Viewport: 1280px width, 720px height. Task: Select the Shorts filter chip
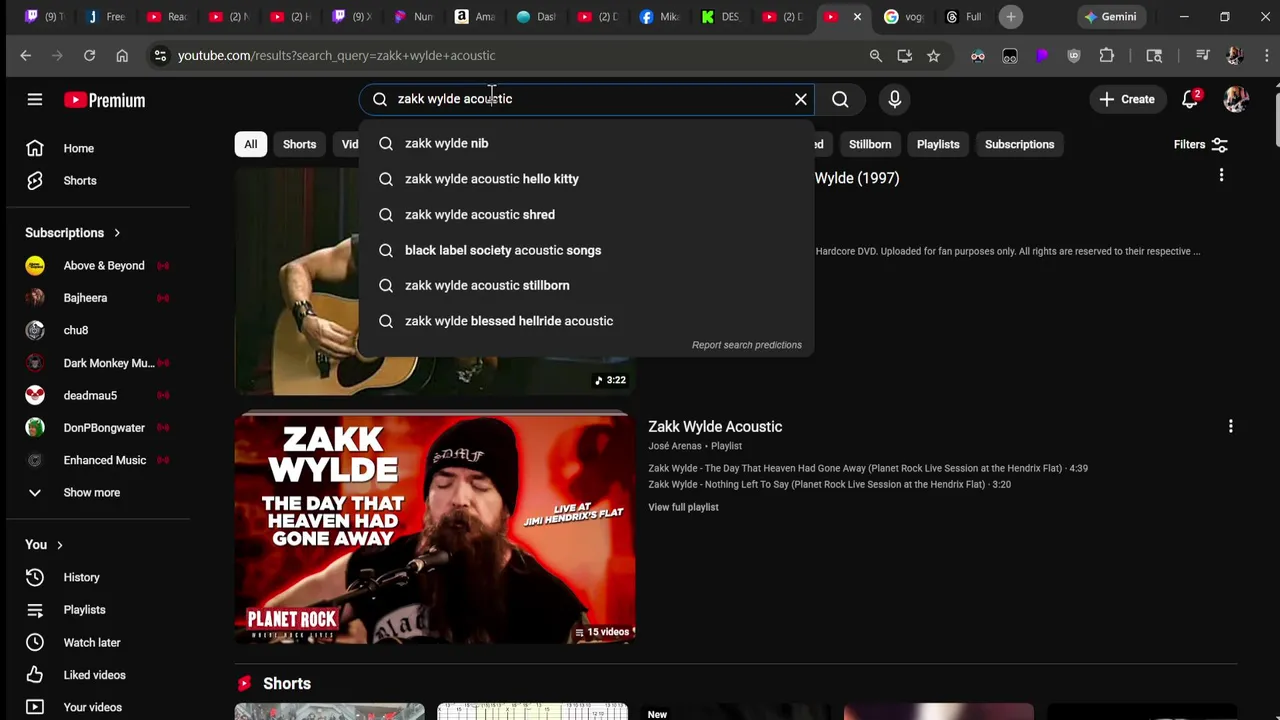pyautogui.click(x=299, y=144)
